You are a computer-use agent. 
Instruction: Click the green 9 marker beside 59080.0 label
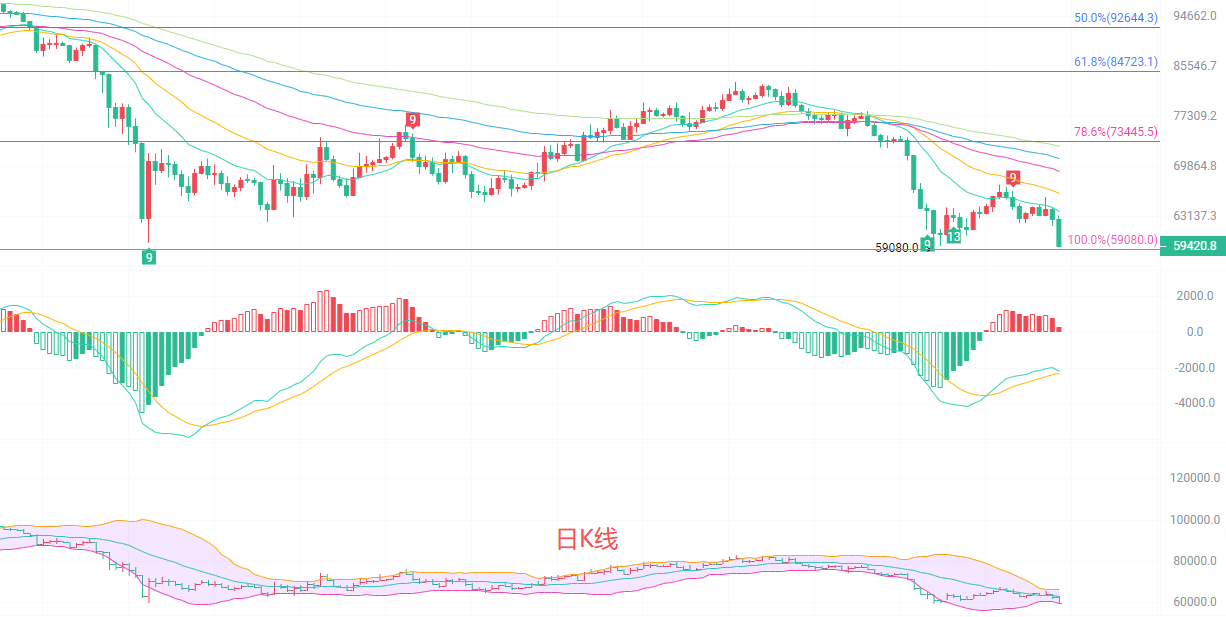click(928, 244)
